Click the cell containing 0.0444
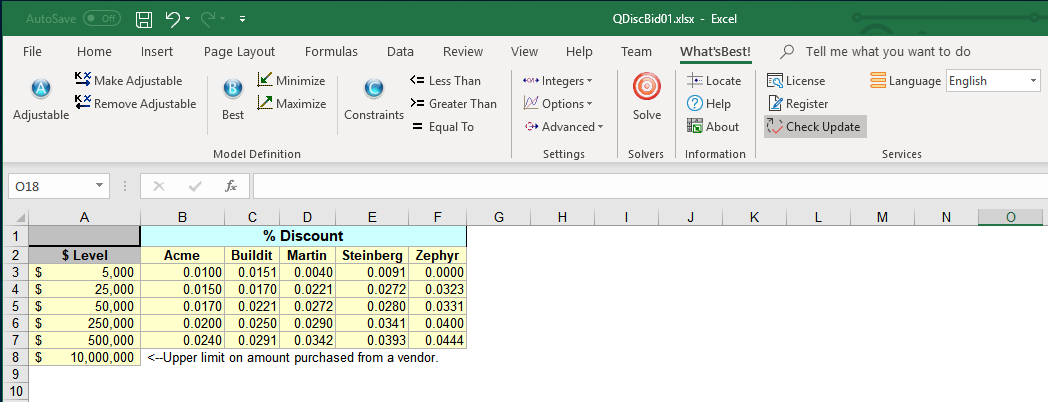Viewport: 1048px width, 402px height. 438,340
